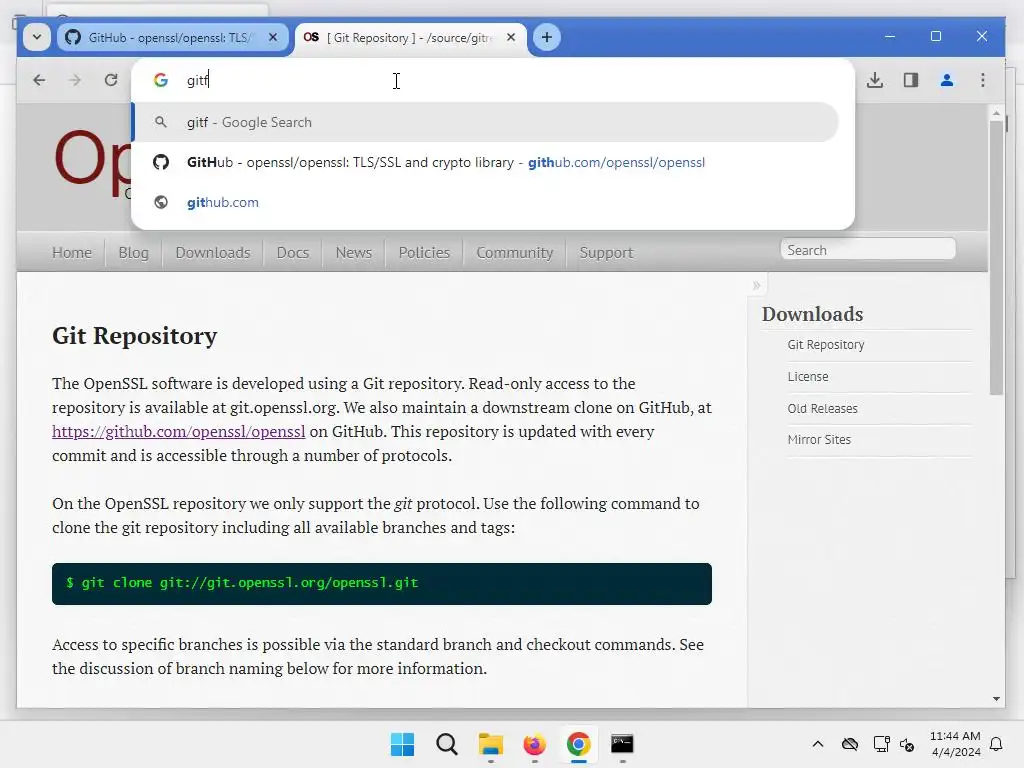This screenshot has height=768, width=1024.
Task: Close the GitHub openssl/openssl tab
Action: click(273, 37)
